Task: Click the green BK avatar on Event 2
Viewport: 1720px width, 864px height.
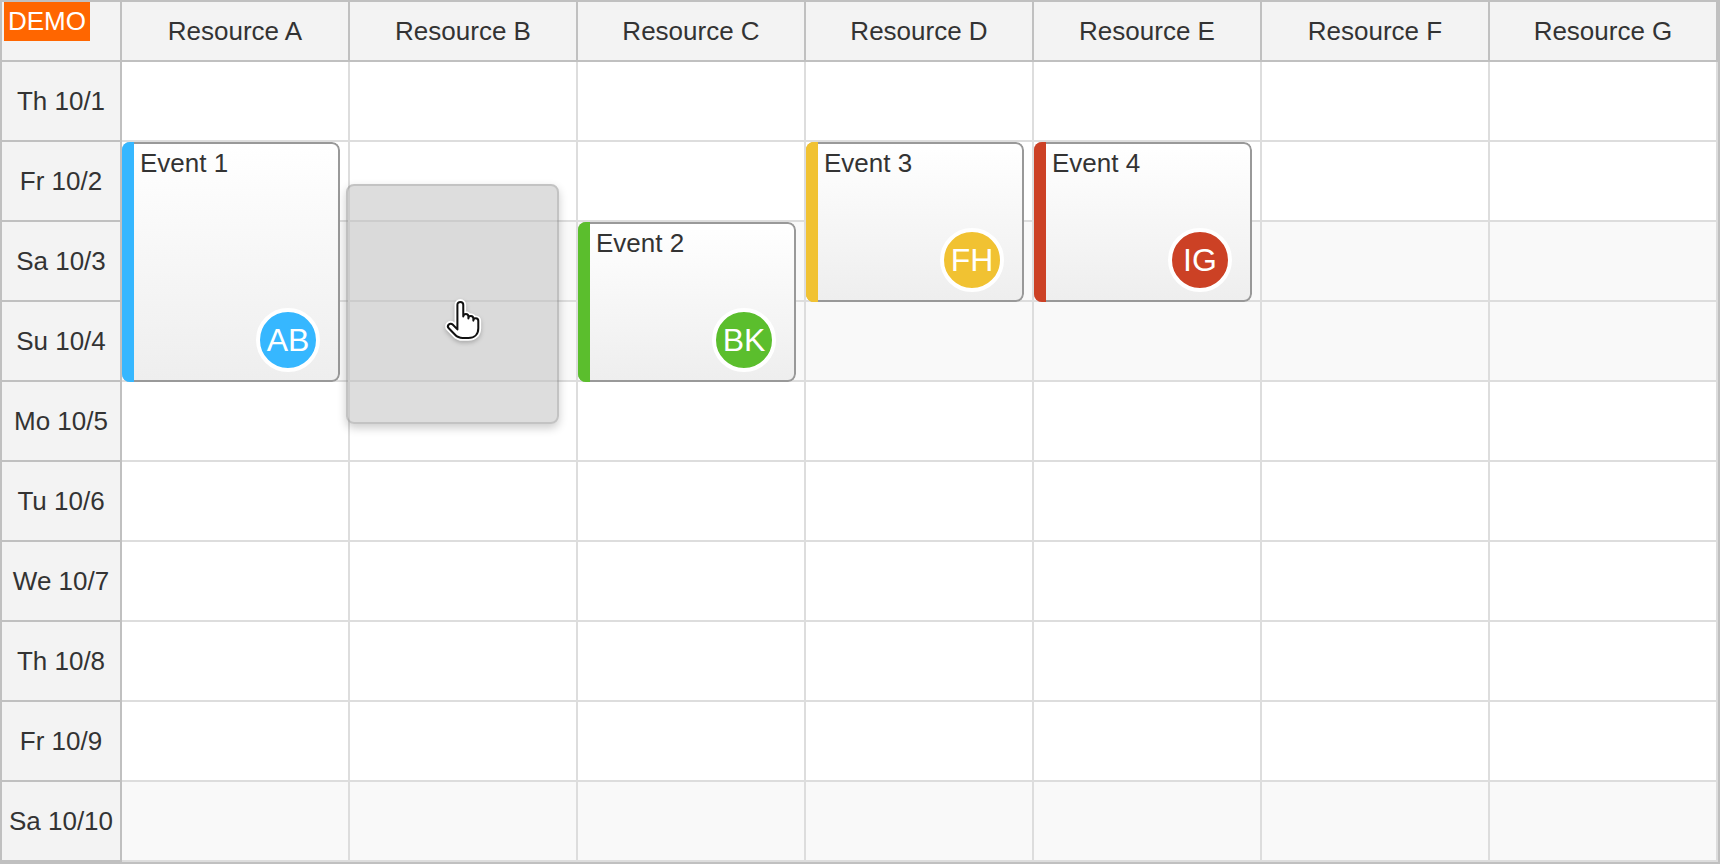Action: (744, 340)
